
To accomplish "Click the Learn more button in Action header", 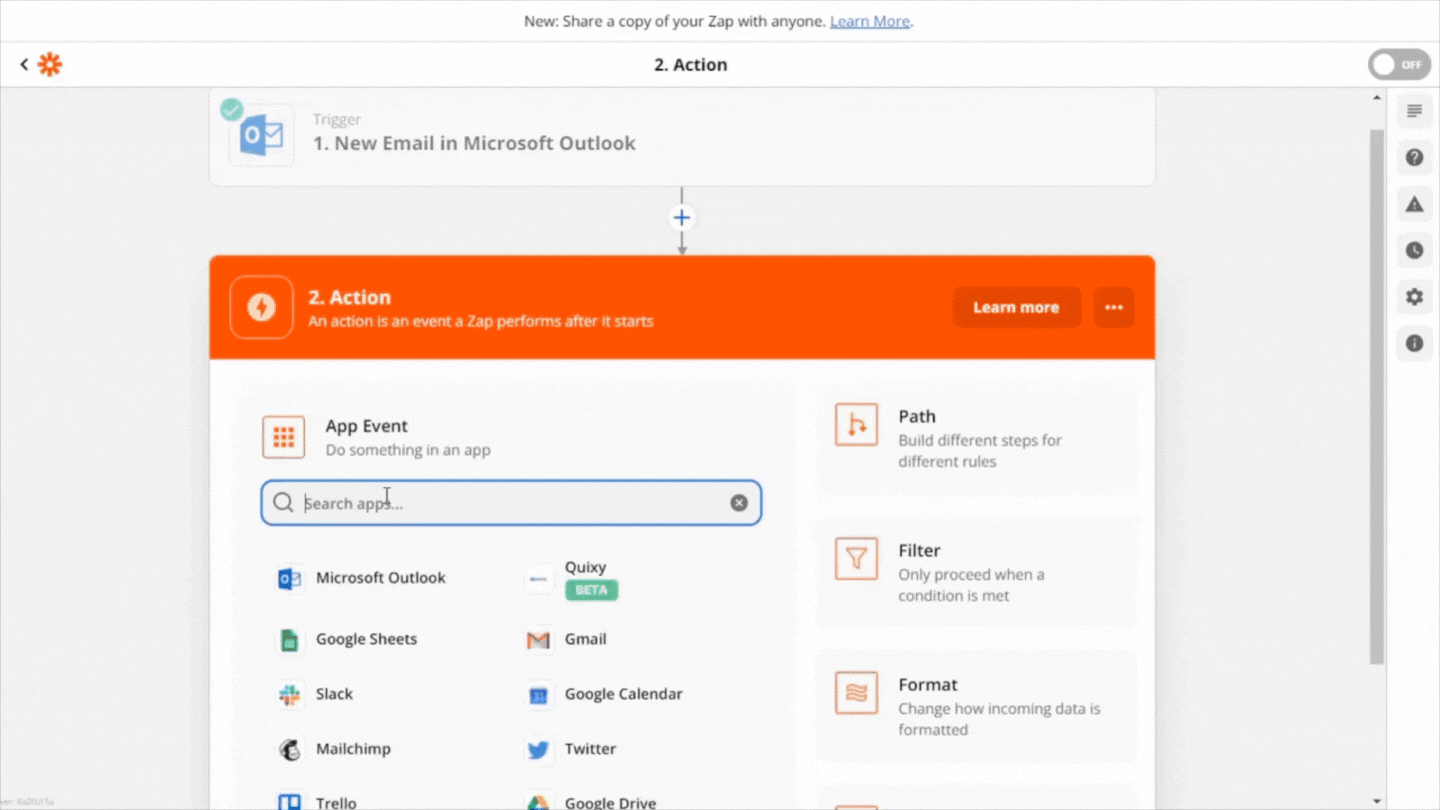I will (1016, 307).
